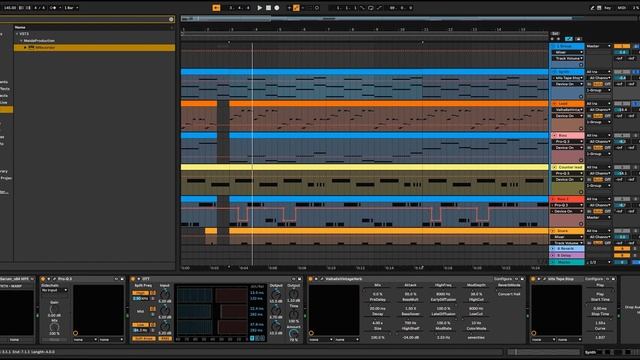Viewport: 640px width, 360px height.
Task: Open Sidechain No Input dropdown in Pro-Q 3
Action: [54, 290]
